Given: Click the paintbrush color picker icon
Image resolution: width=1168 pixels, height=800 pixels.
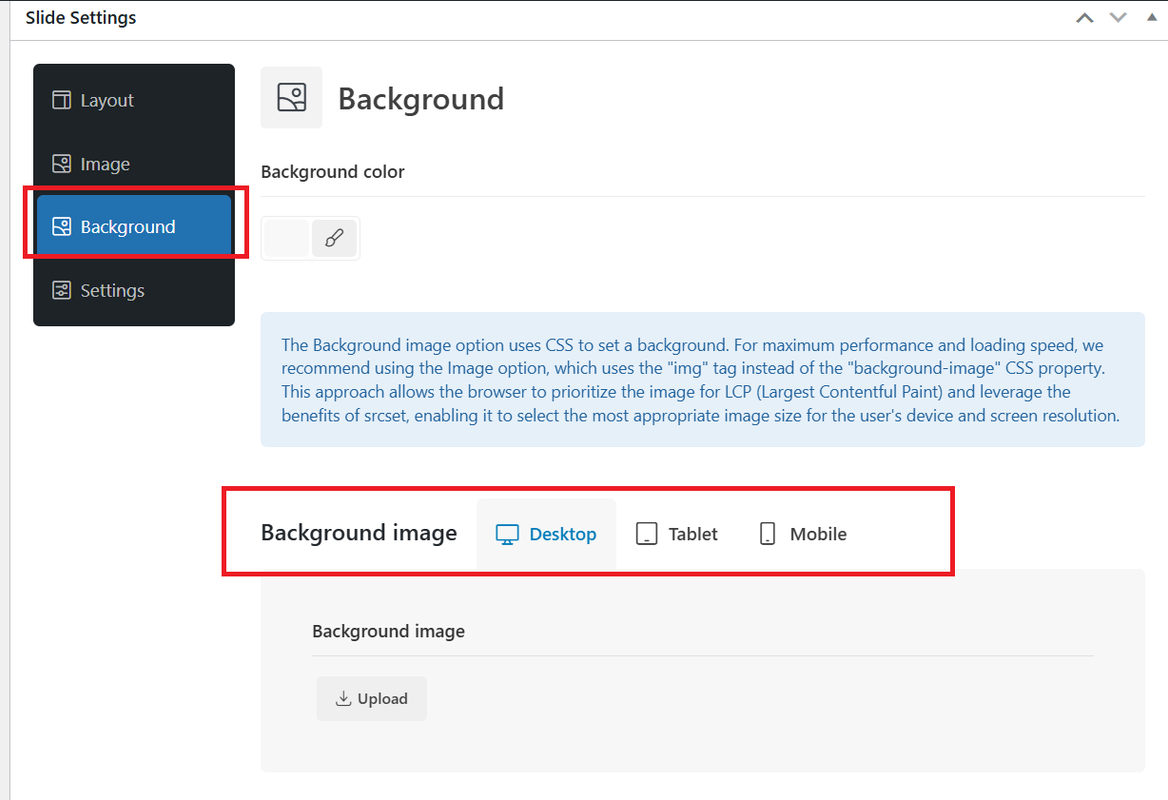Looking at the screenshot, I should pyautogui.click(x=334, y=238).
